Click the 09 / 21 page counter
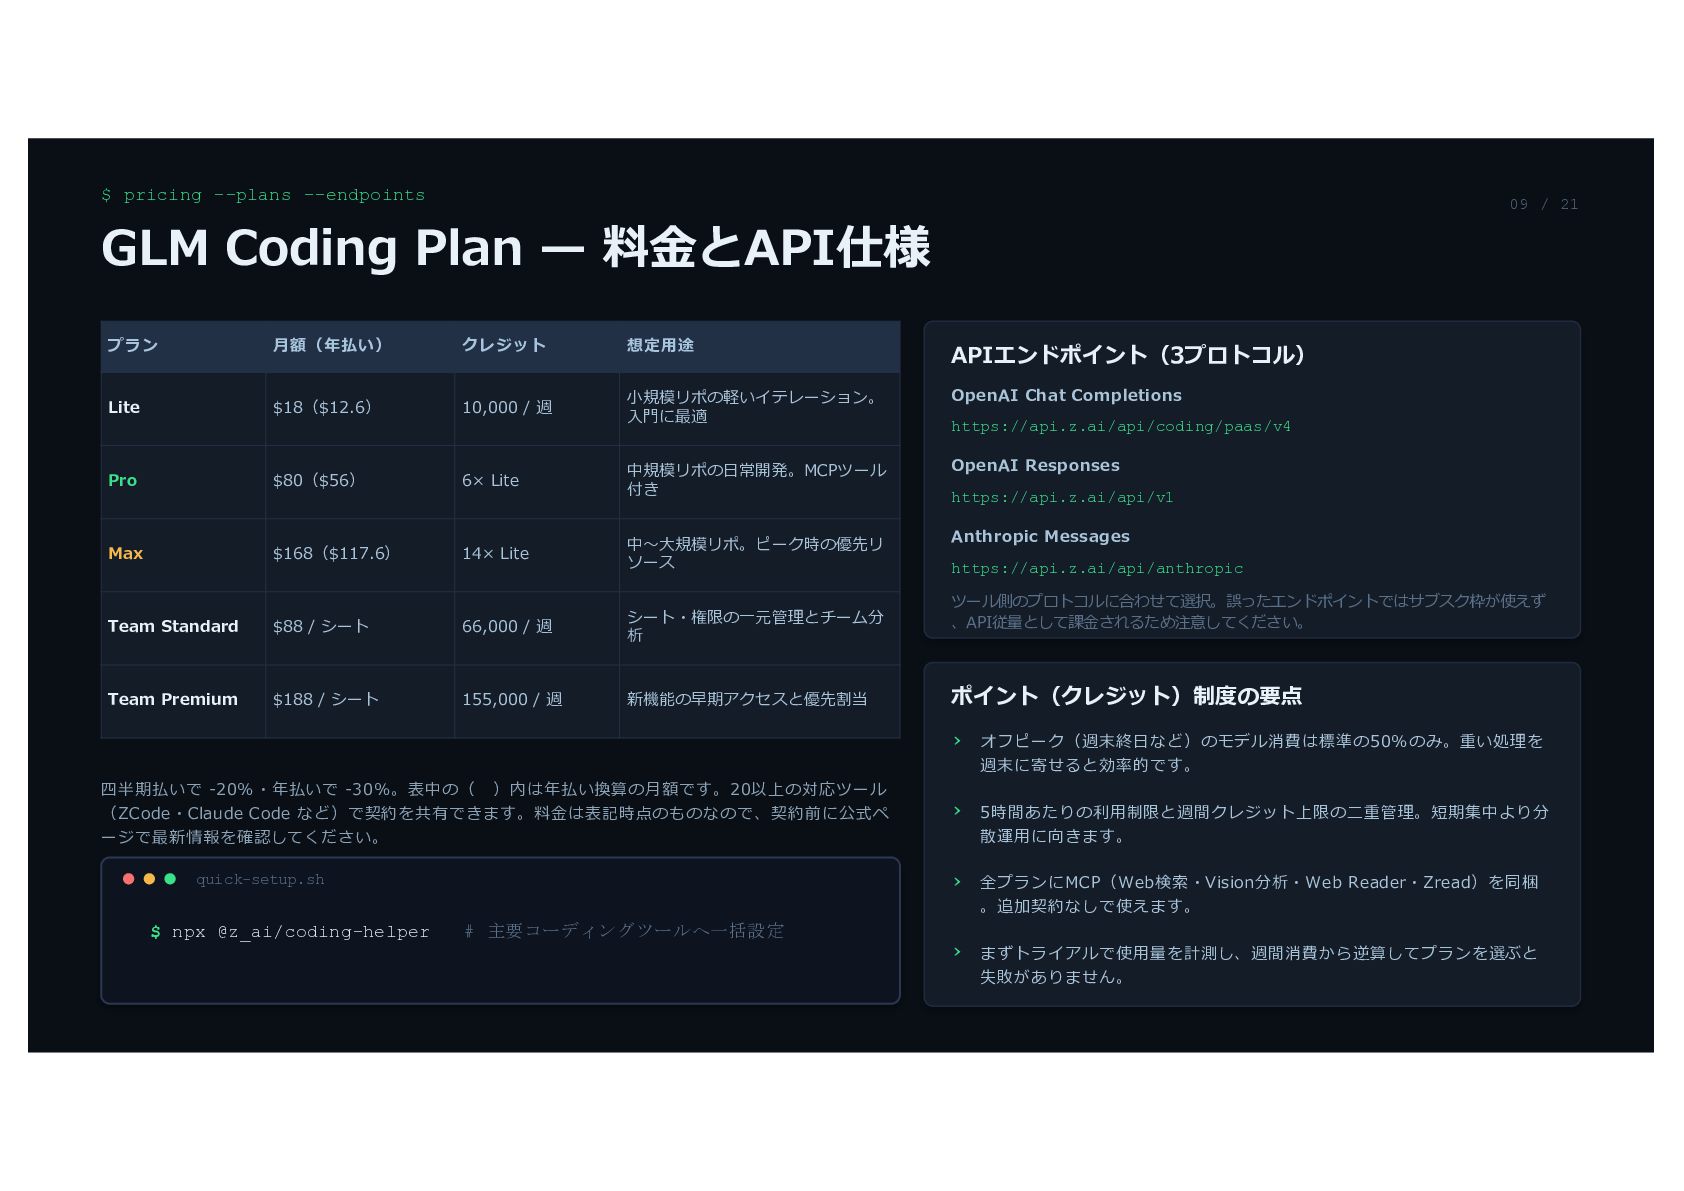This screenshot has width=1684, height=1191. 1544,204
